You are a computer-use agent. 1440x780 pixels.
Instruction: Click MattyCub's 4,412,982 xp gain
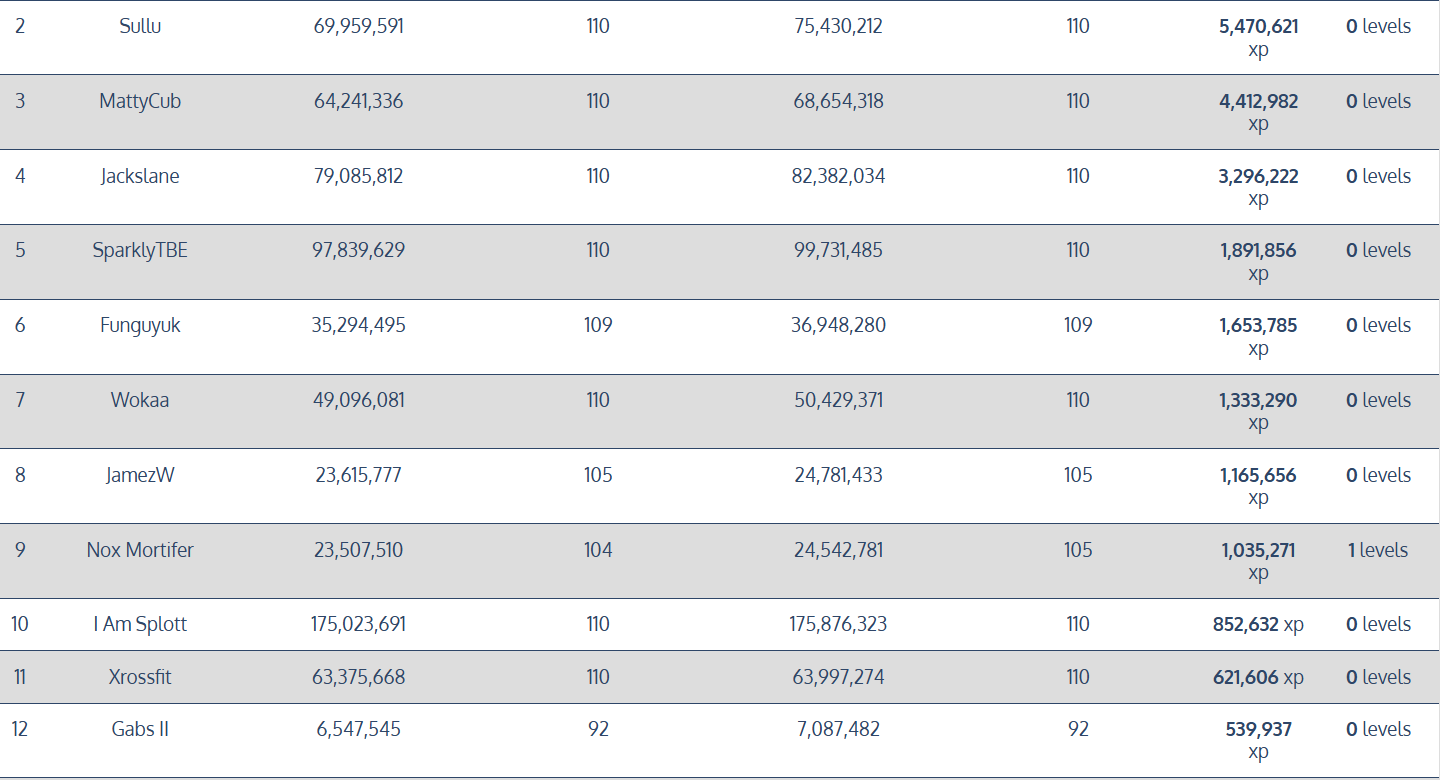(x=1258, y=102)
